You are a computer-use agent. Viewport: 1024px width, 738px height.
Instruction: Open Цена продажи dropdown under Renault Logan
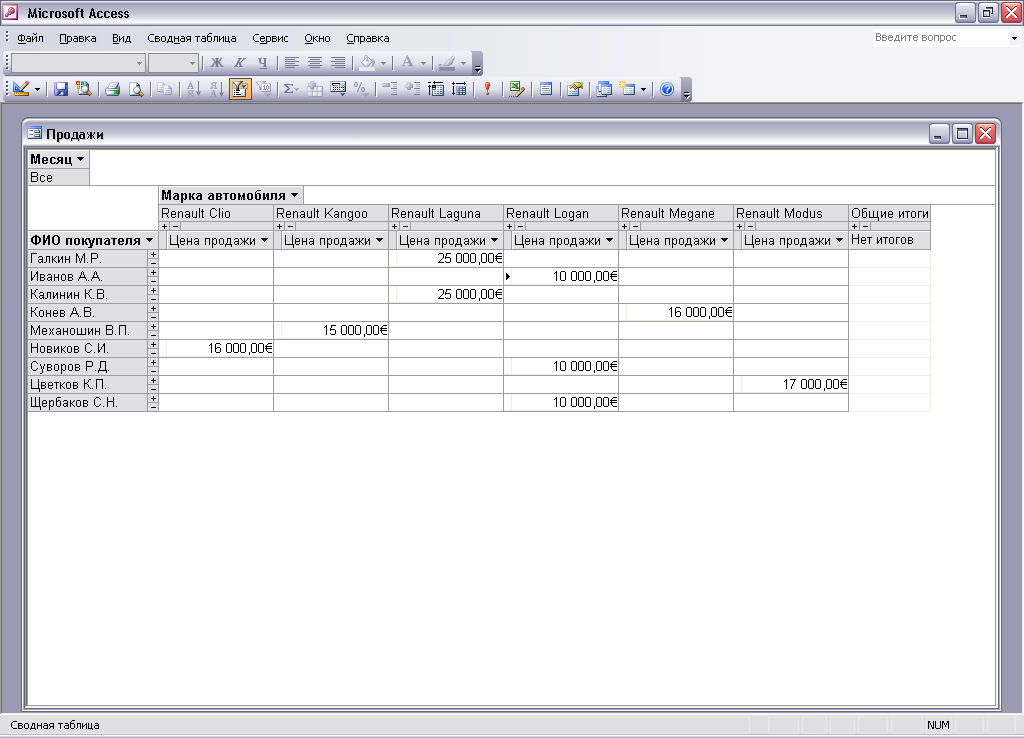609,240
